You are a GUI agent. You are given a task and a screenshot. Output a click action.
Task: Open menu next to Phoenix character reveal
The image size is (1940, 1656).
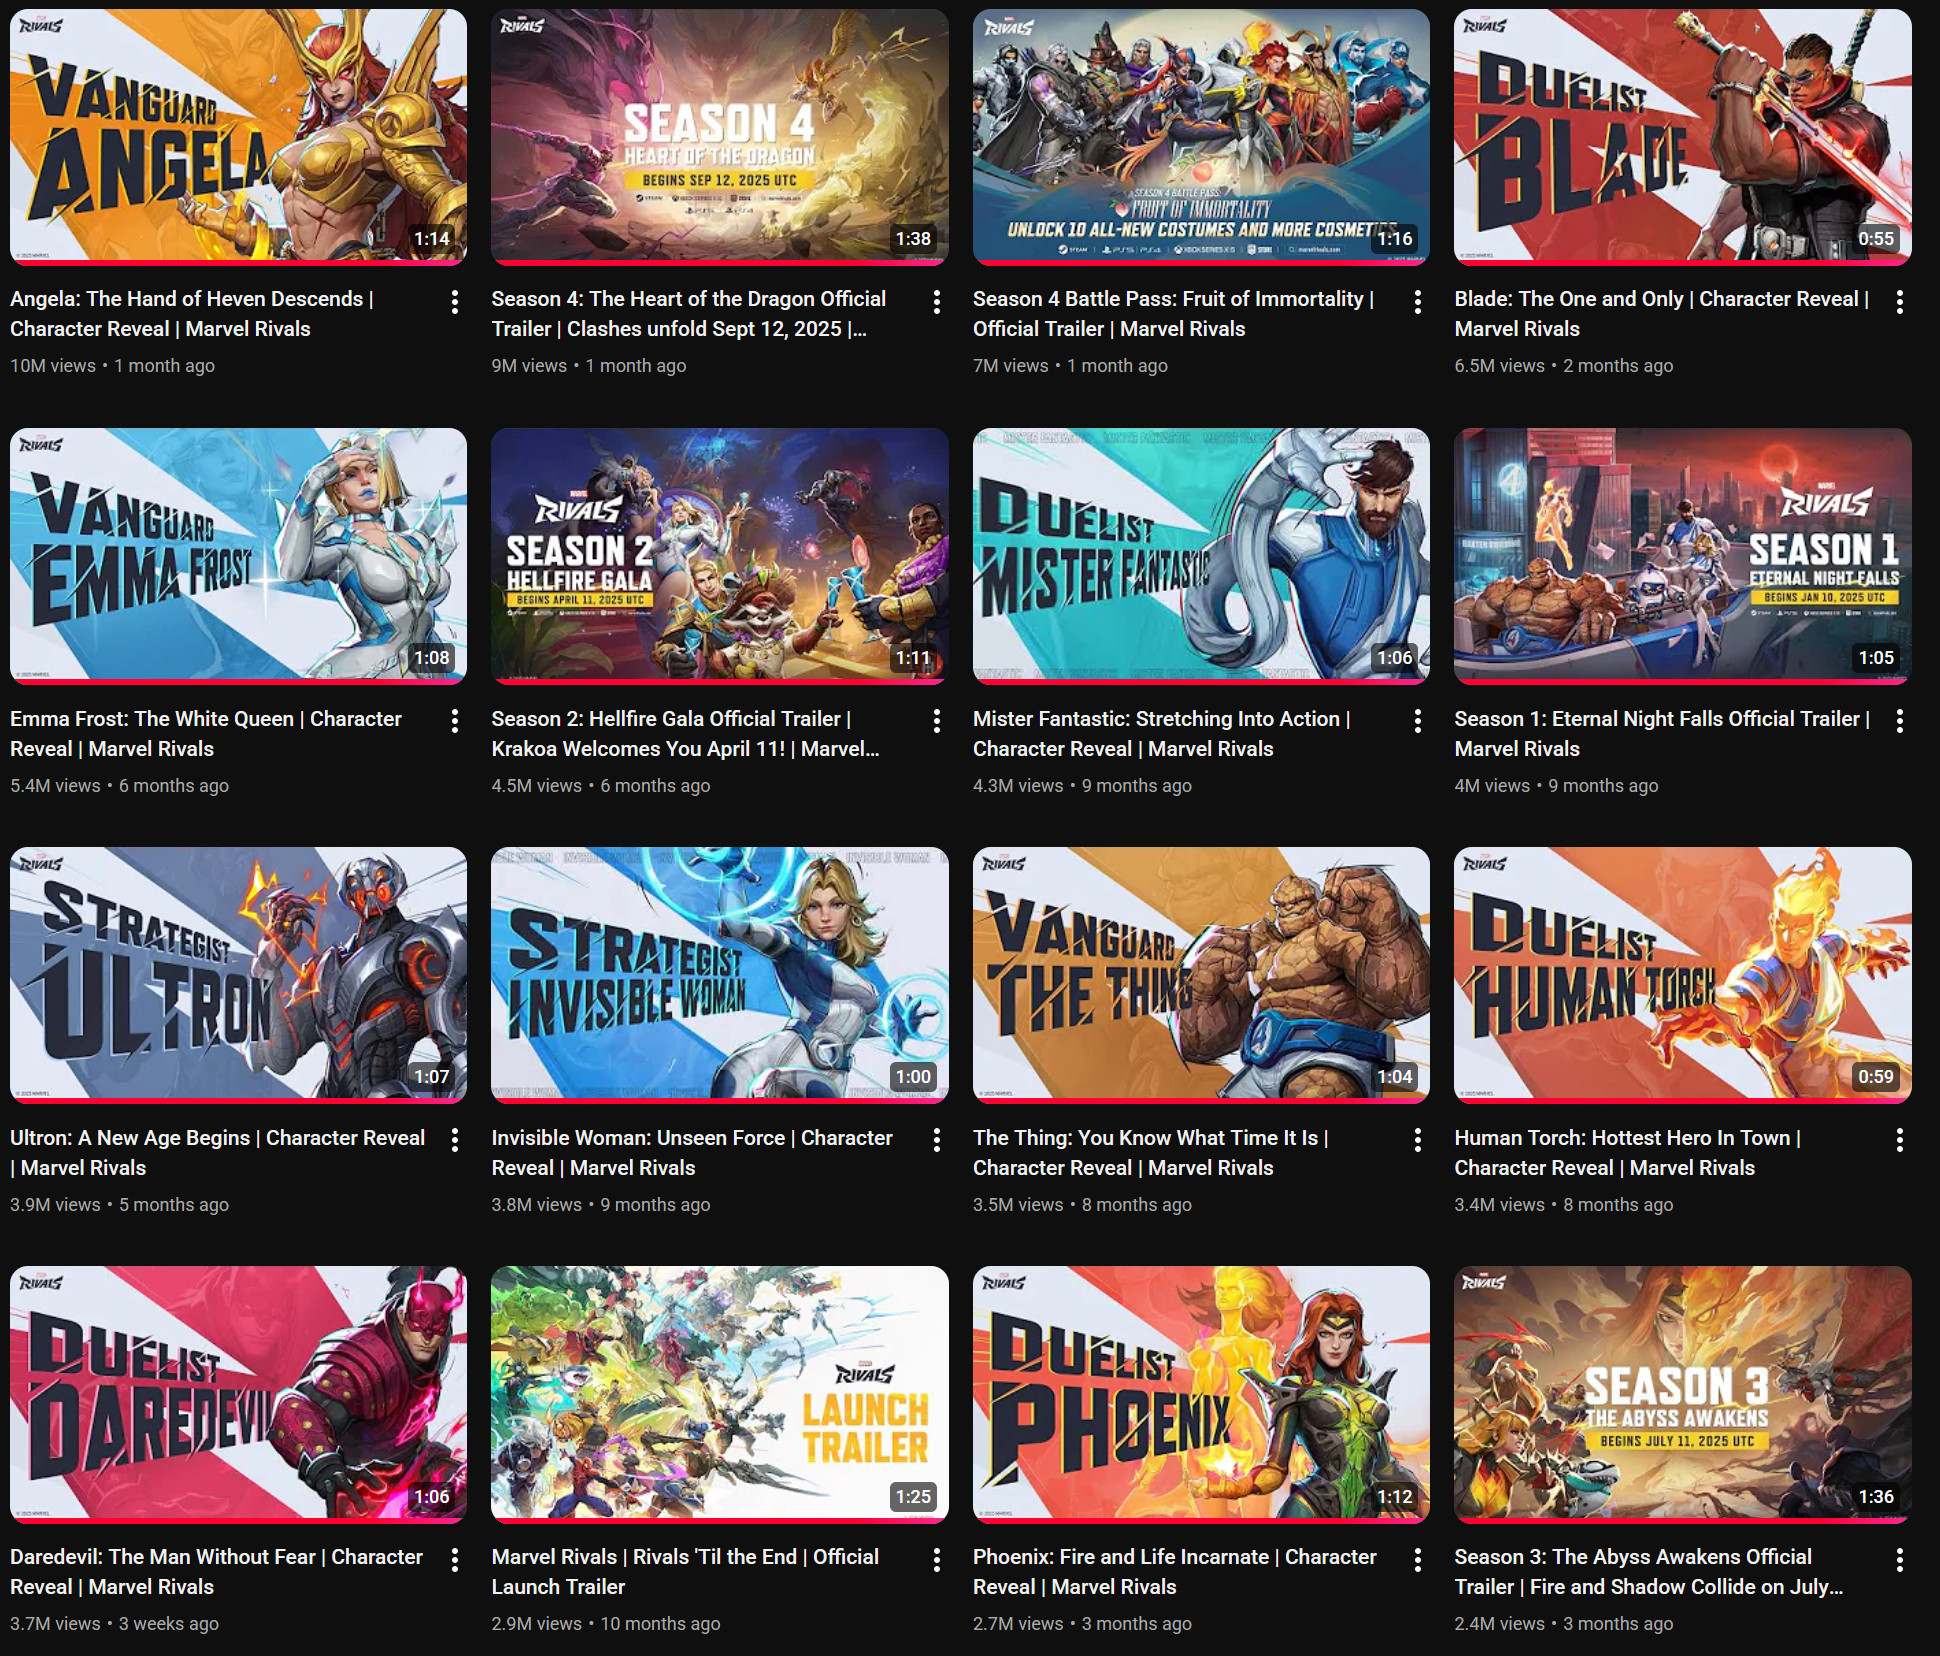pyautogui.click(x=1417, y=1560)
